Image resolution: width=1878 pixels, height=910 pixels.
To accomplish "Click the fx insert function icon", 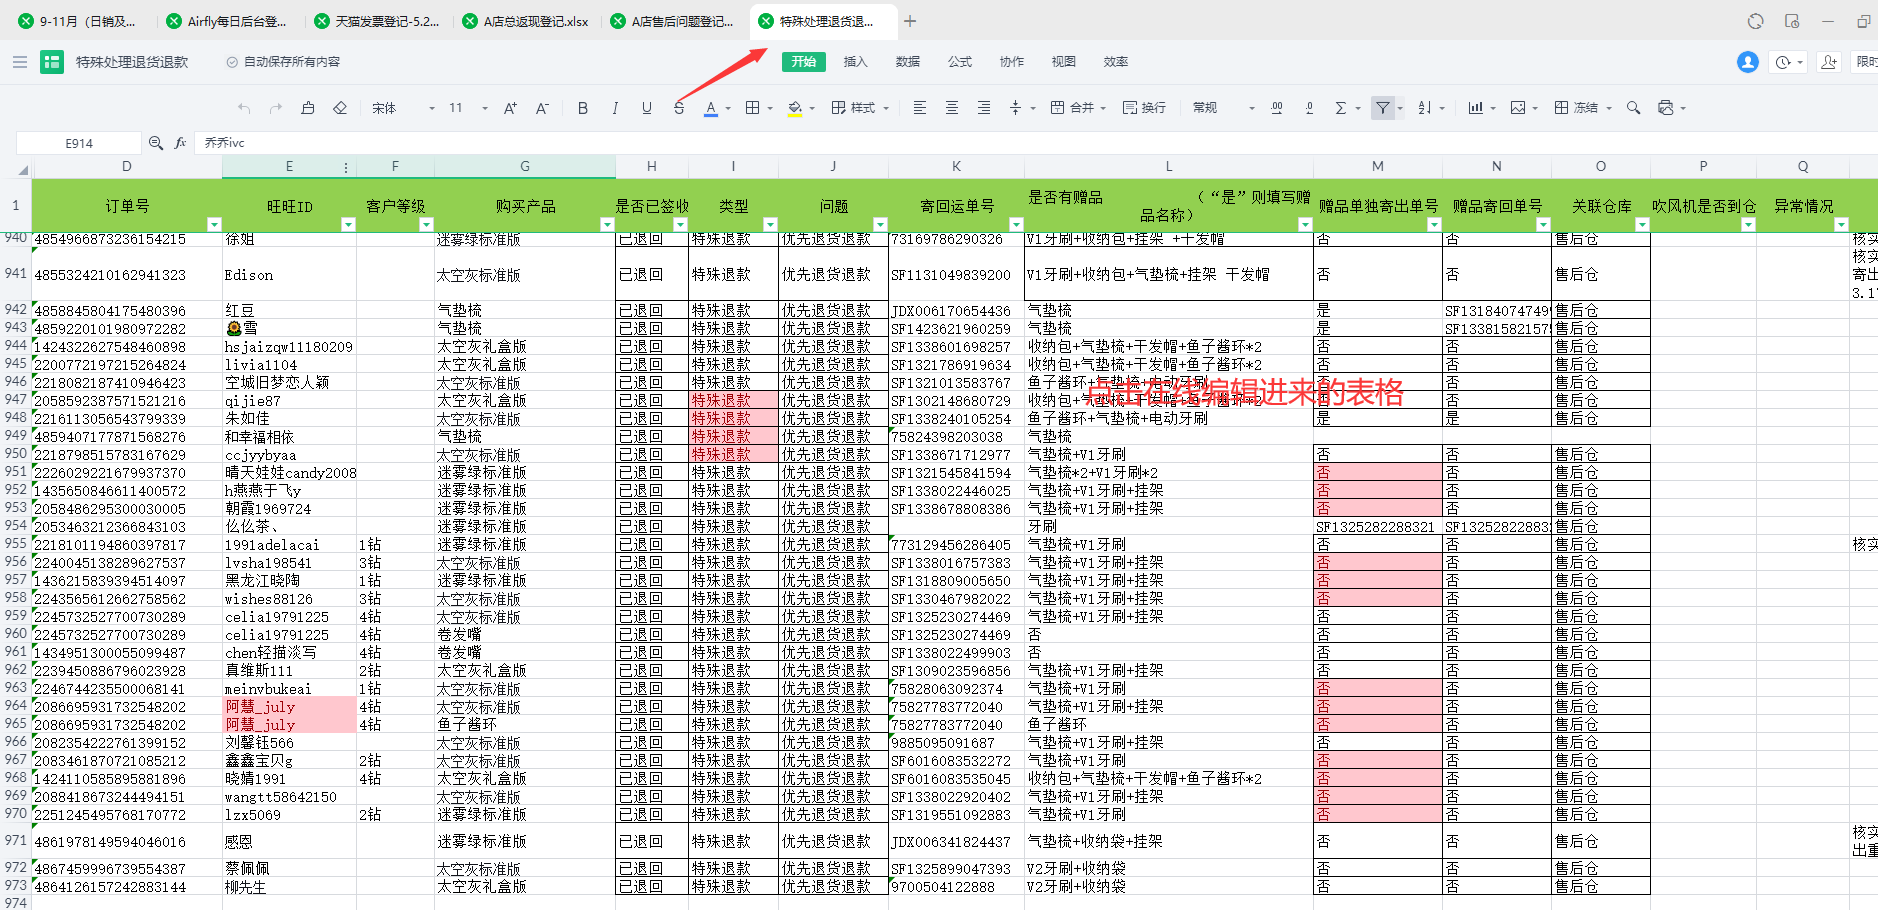I will pos(181,143).
